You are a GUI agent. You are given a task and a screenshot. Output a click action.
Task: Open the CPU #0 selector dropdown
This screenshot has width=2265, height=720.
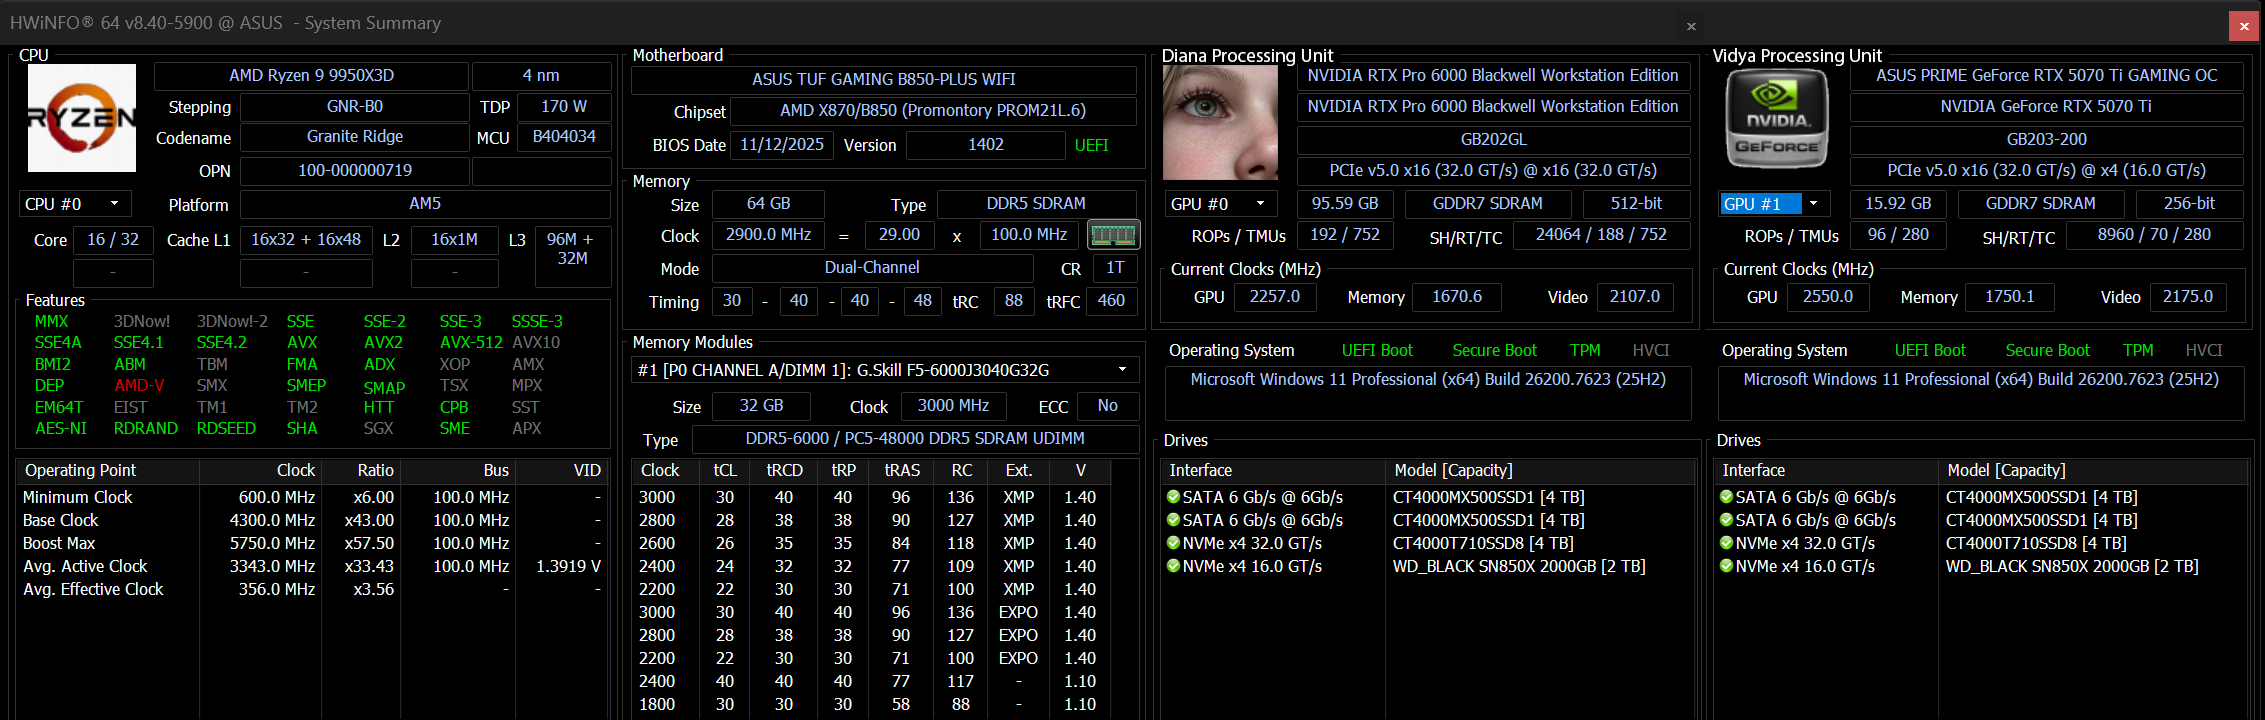(x=75, y=204)
